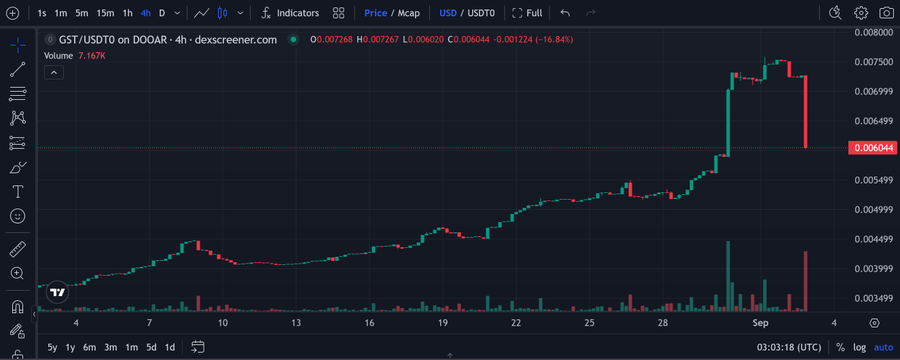Show prices in USD
Image resolution: width=900 pixels, height=360 pixels.
pyautogui.click(x=448, y=13)
